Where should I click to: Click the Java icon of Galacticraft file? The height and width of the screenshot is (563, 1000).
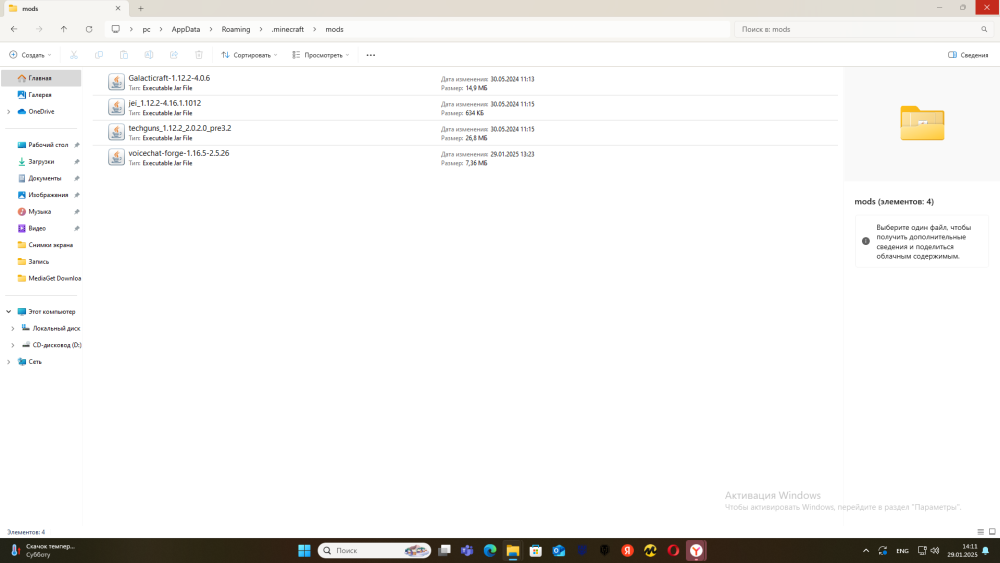[116, 82]
